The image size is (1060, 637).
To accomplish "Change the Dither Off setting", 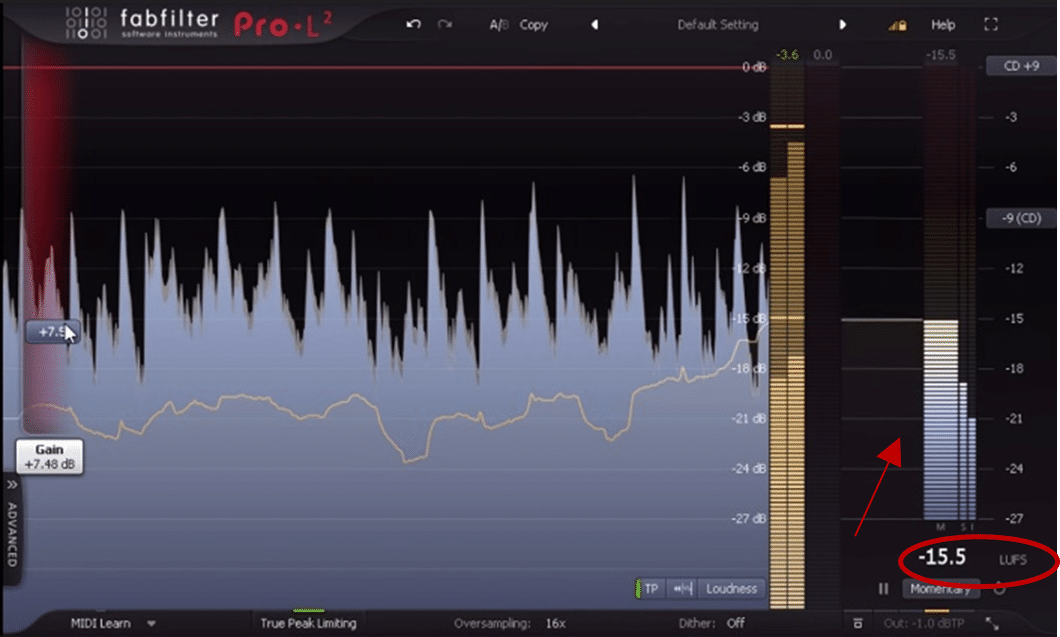I will 736,623.
